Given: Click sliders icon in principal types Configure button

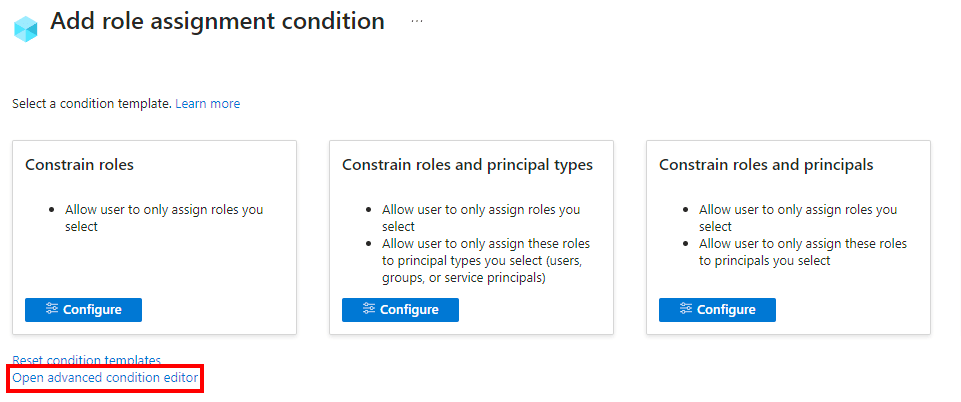Looking at the screenshot, I should [367, 309].
